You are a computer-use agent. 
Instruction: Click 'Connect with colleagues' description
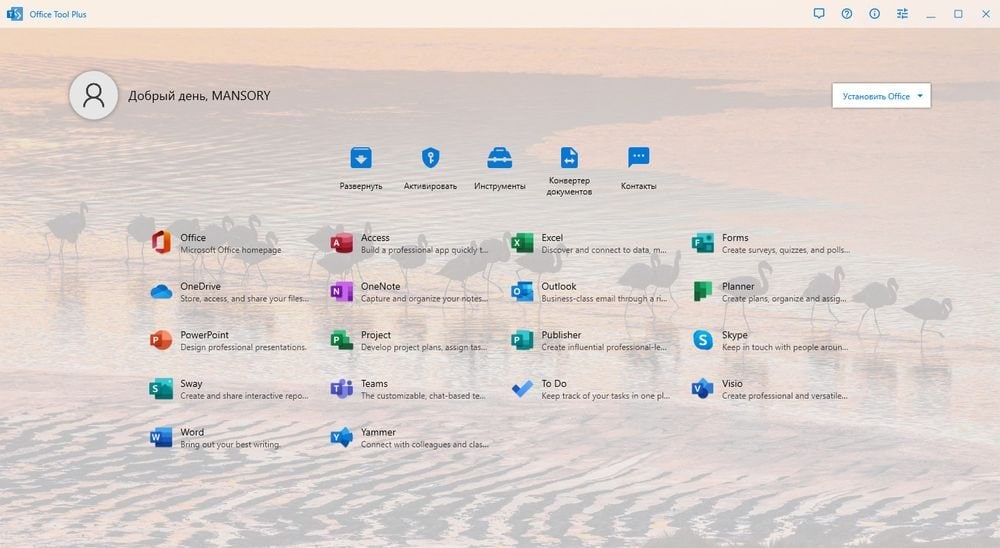coord(425,445)
